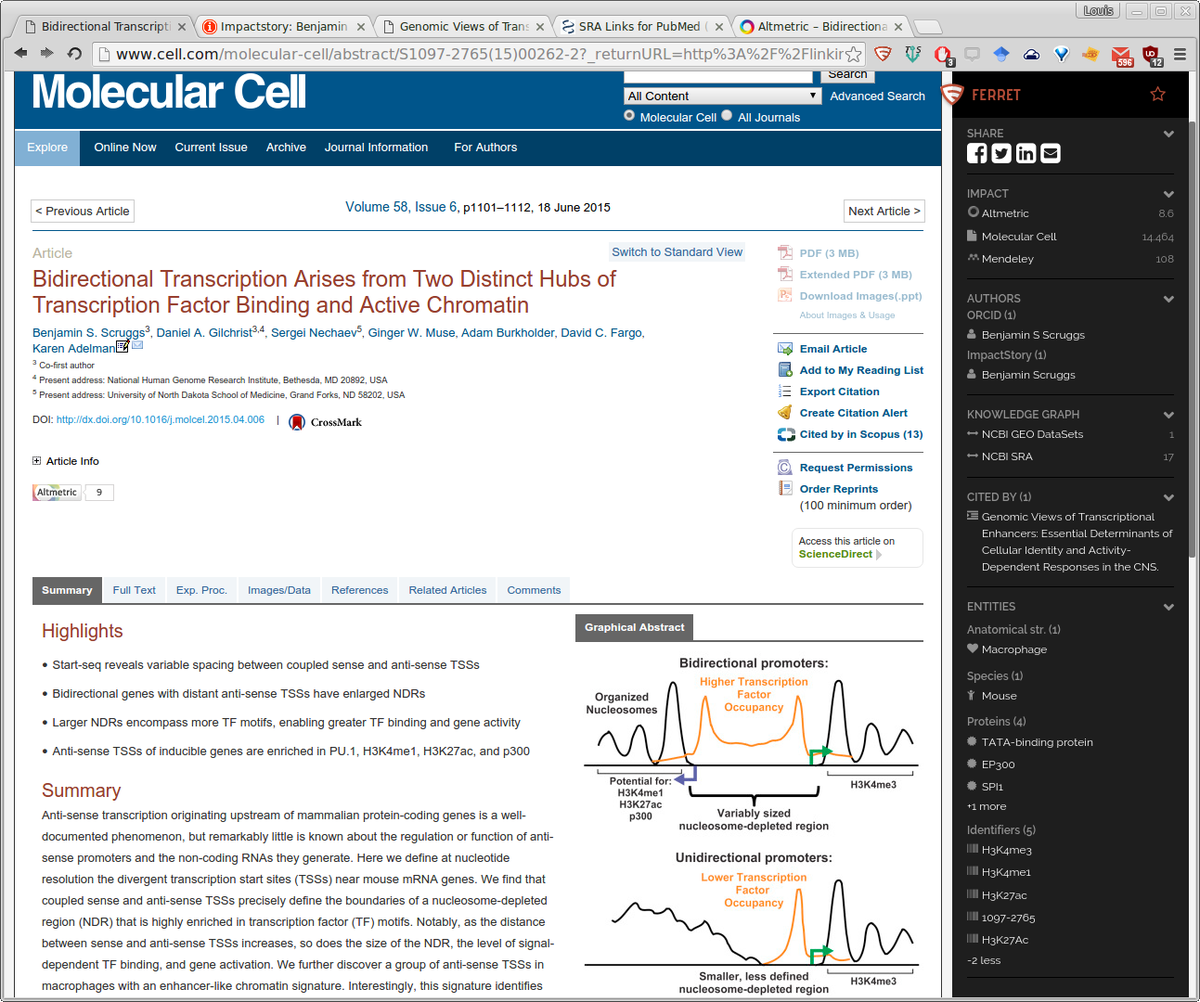This screenshot has height=1002, width=1200.
Task: Open Cited by in Scopus (13) link
Action: [x=861, y=434]
